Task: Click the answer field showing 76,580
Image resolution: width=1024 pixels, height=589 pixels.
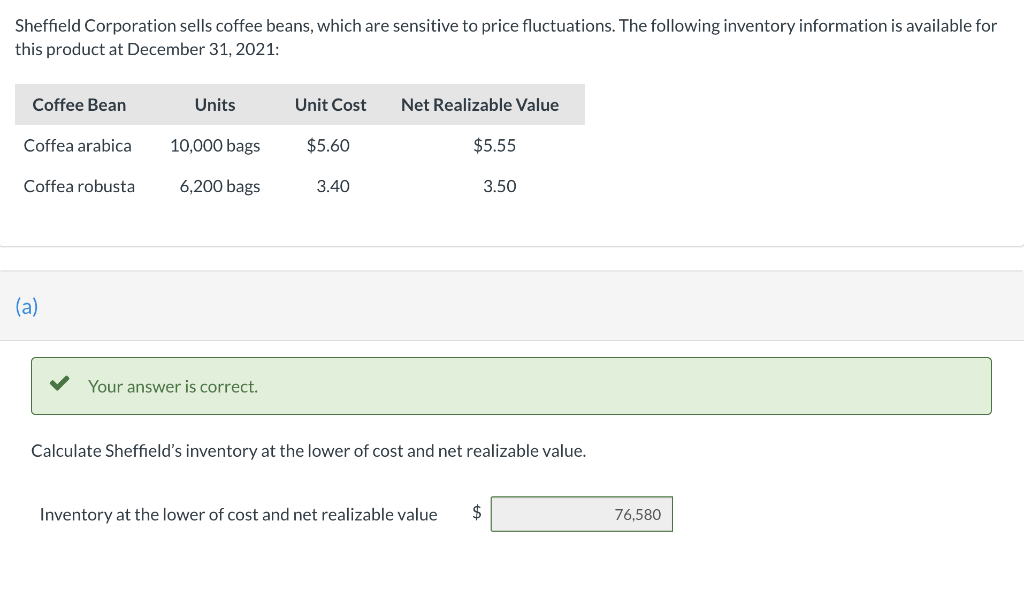Action: point(581,514)
